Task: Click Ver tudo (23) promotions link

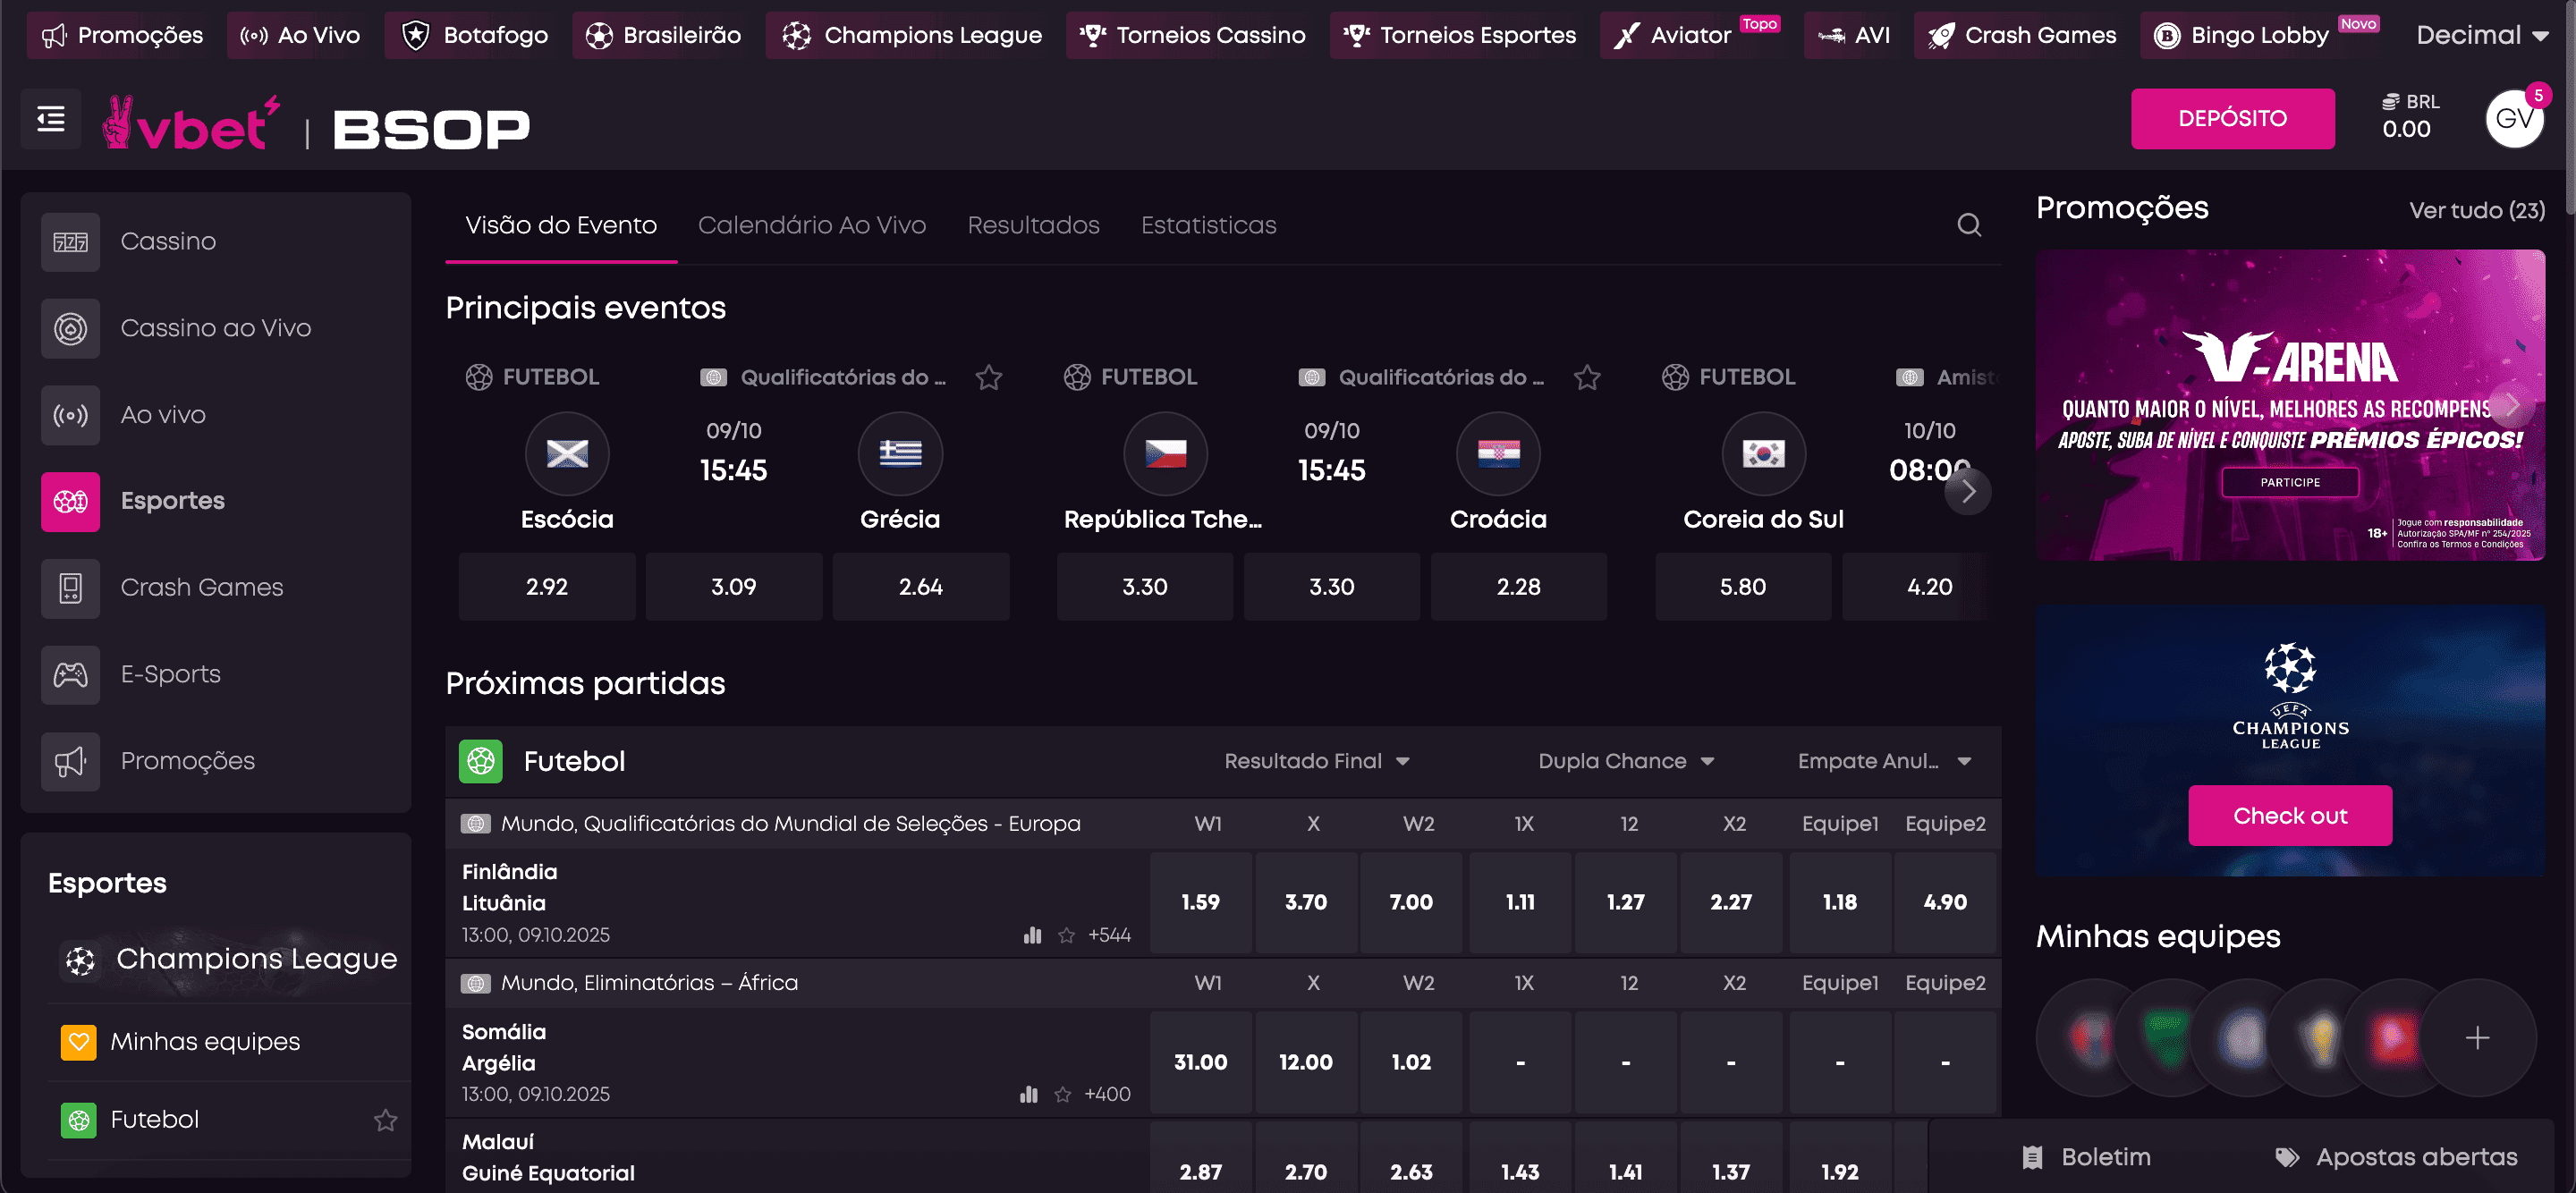Action: (2476, 210)
